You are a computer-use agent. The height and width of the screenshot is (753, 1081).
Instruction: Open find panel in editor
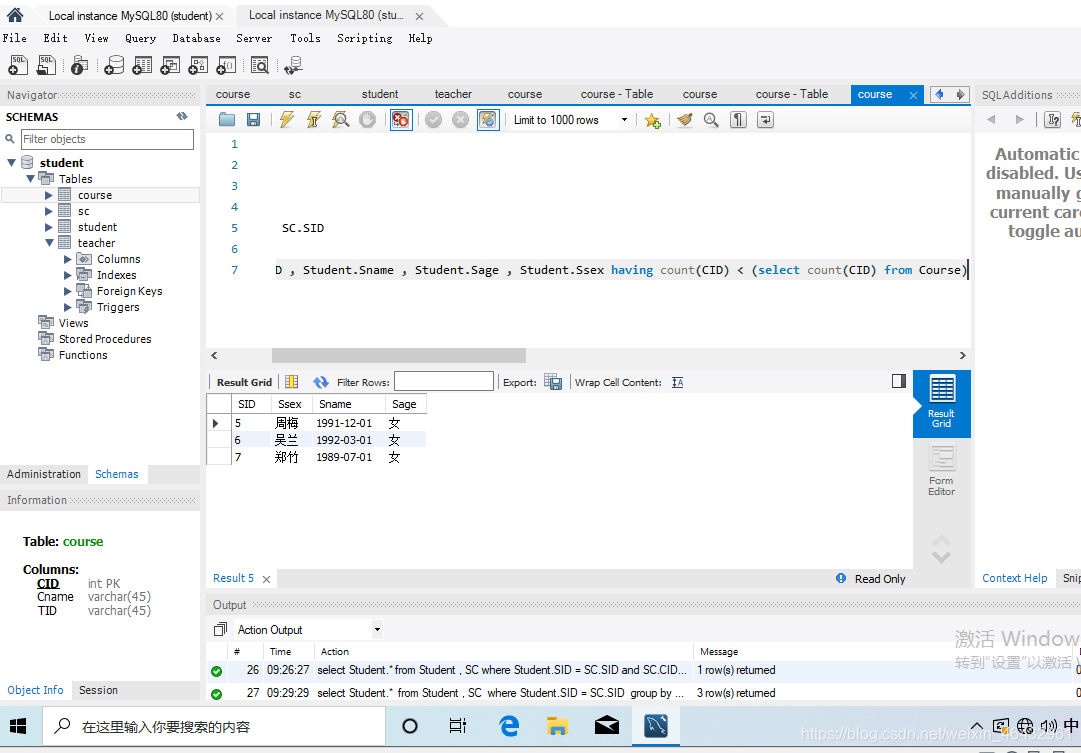(711, 119)
